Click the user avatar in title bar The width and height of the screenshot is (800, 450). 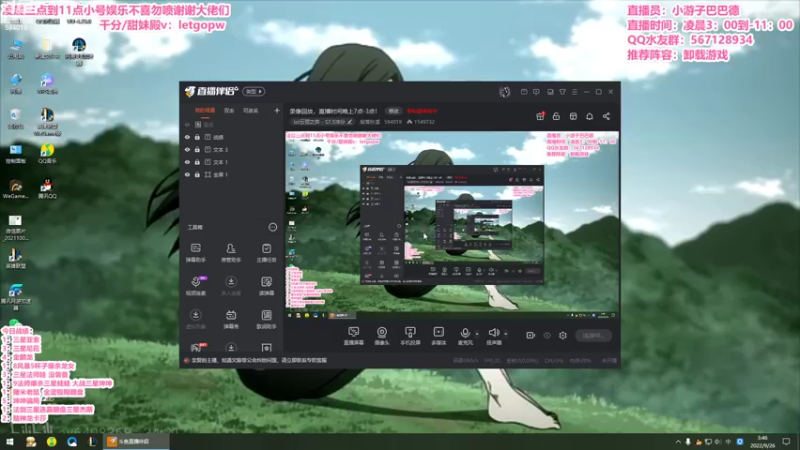tap(505, 92)
